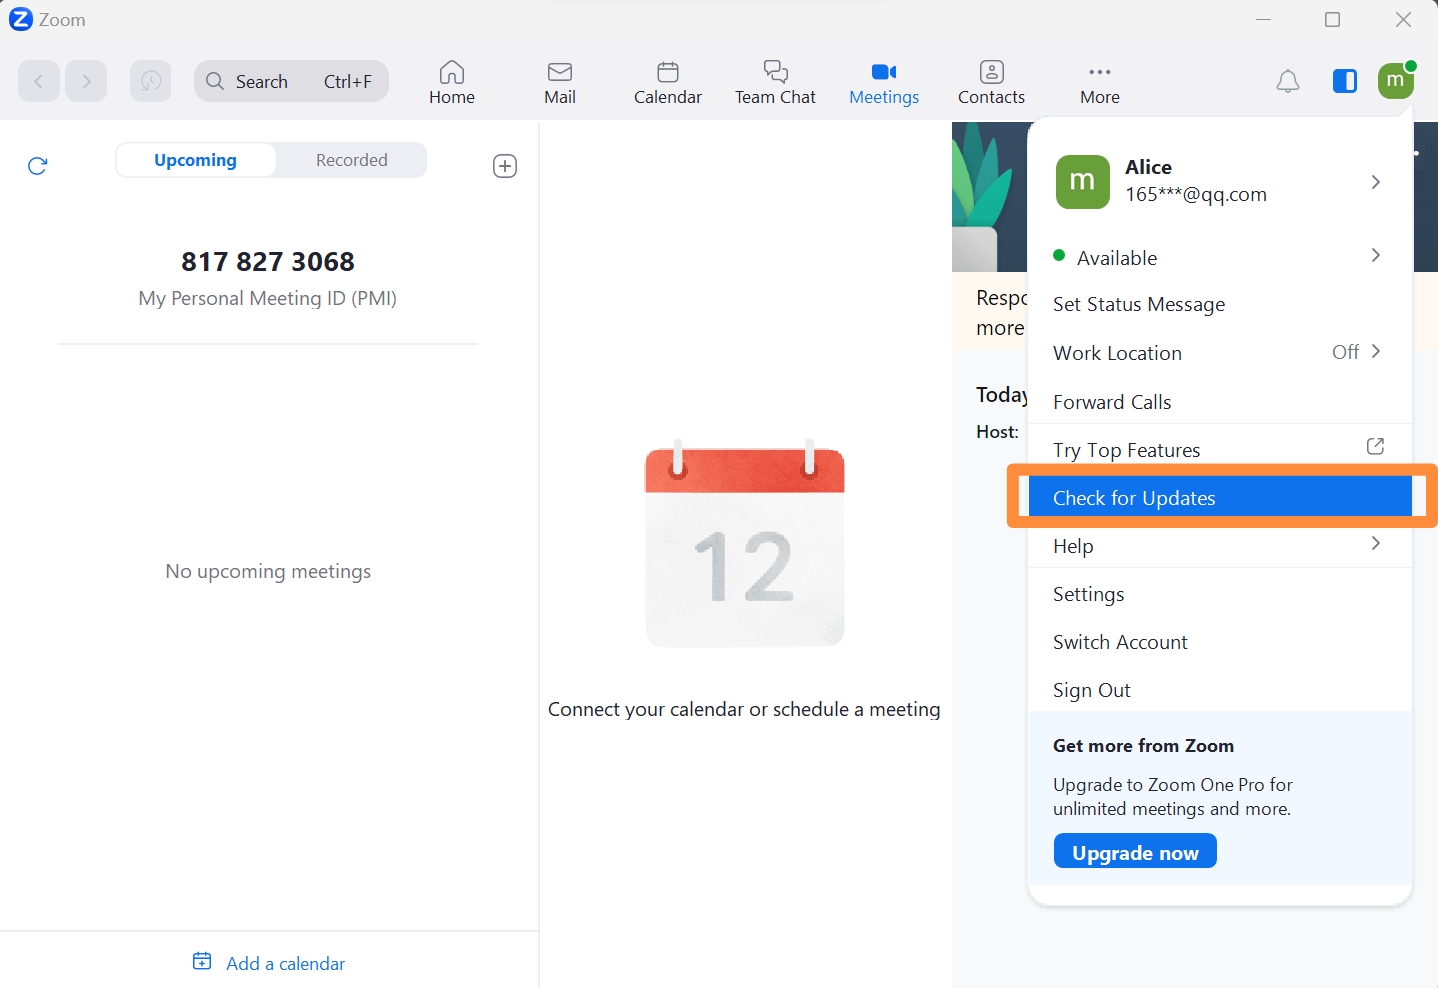The image size is (1438, 988).
Task: Switch to the Recorded tab
Action: (351, 160)
